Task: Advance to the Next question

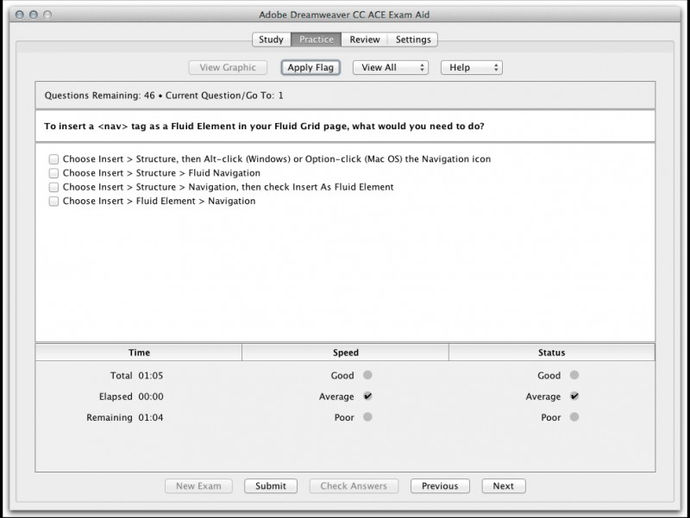Action: point(503,486)
